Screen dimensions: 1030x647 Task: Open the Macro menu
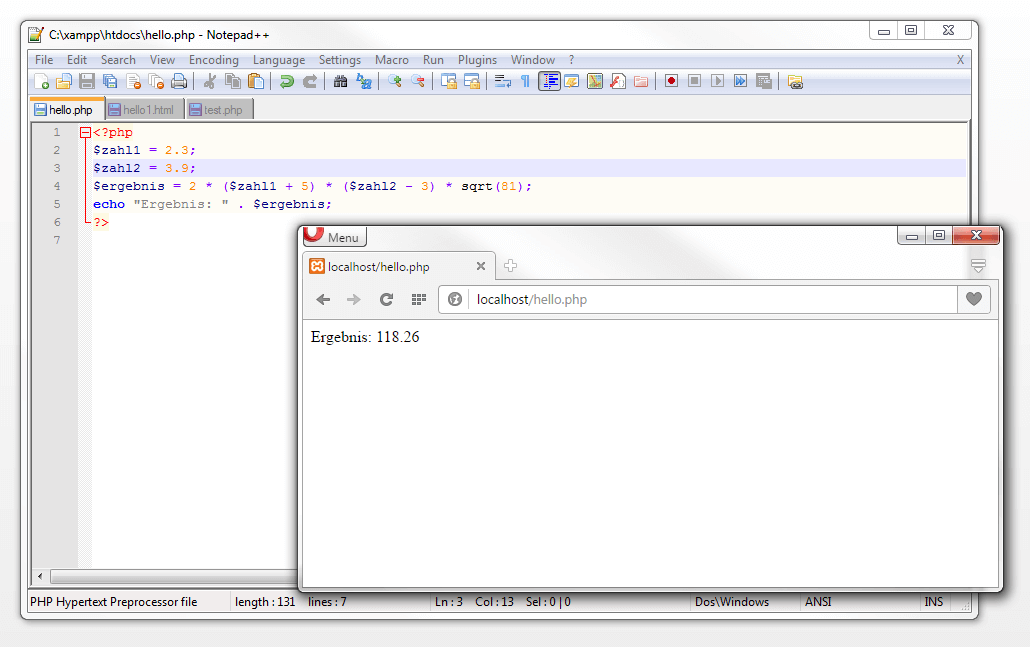[x=392, y=60]
